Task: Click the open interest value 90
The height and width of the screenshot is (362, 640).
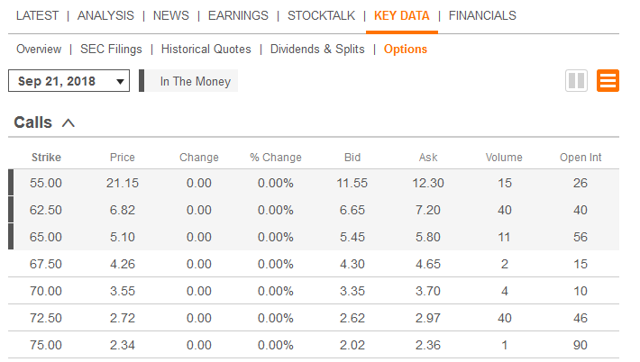Action: coord(580,345)
